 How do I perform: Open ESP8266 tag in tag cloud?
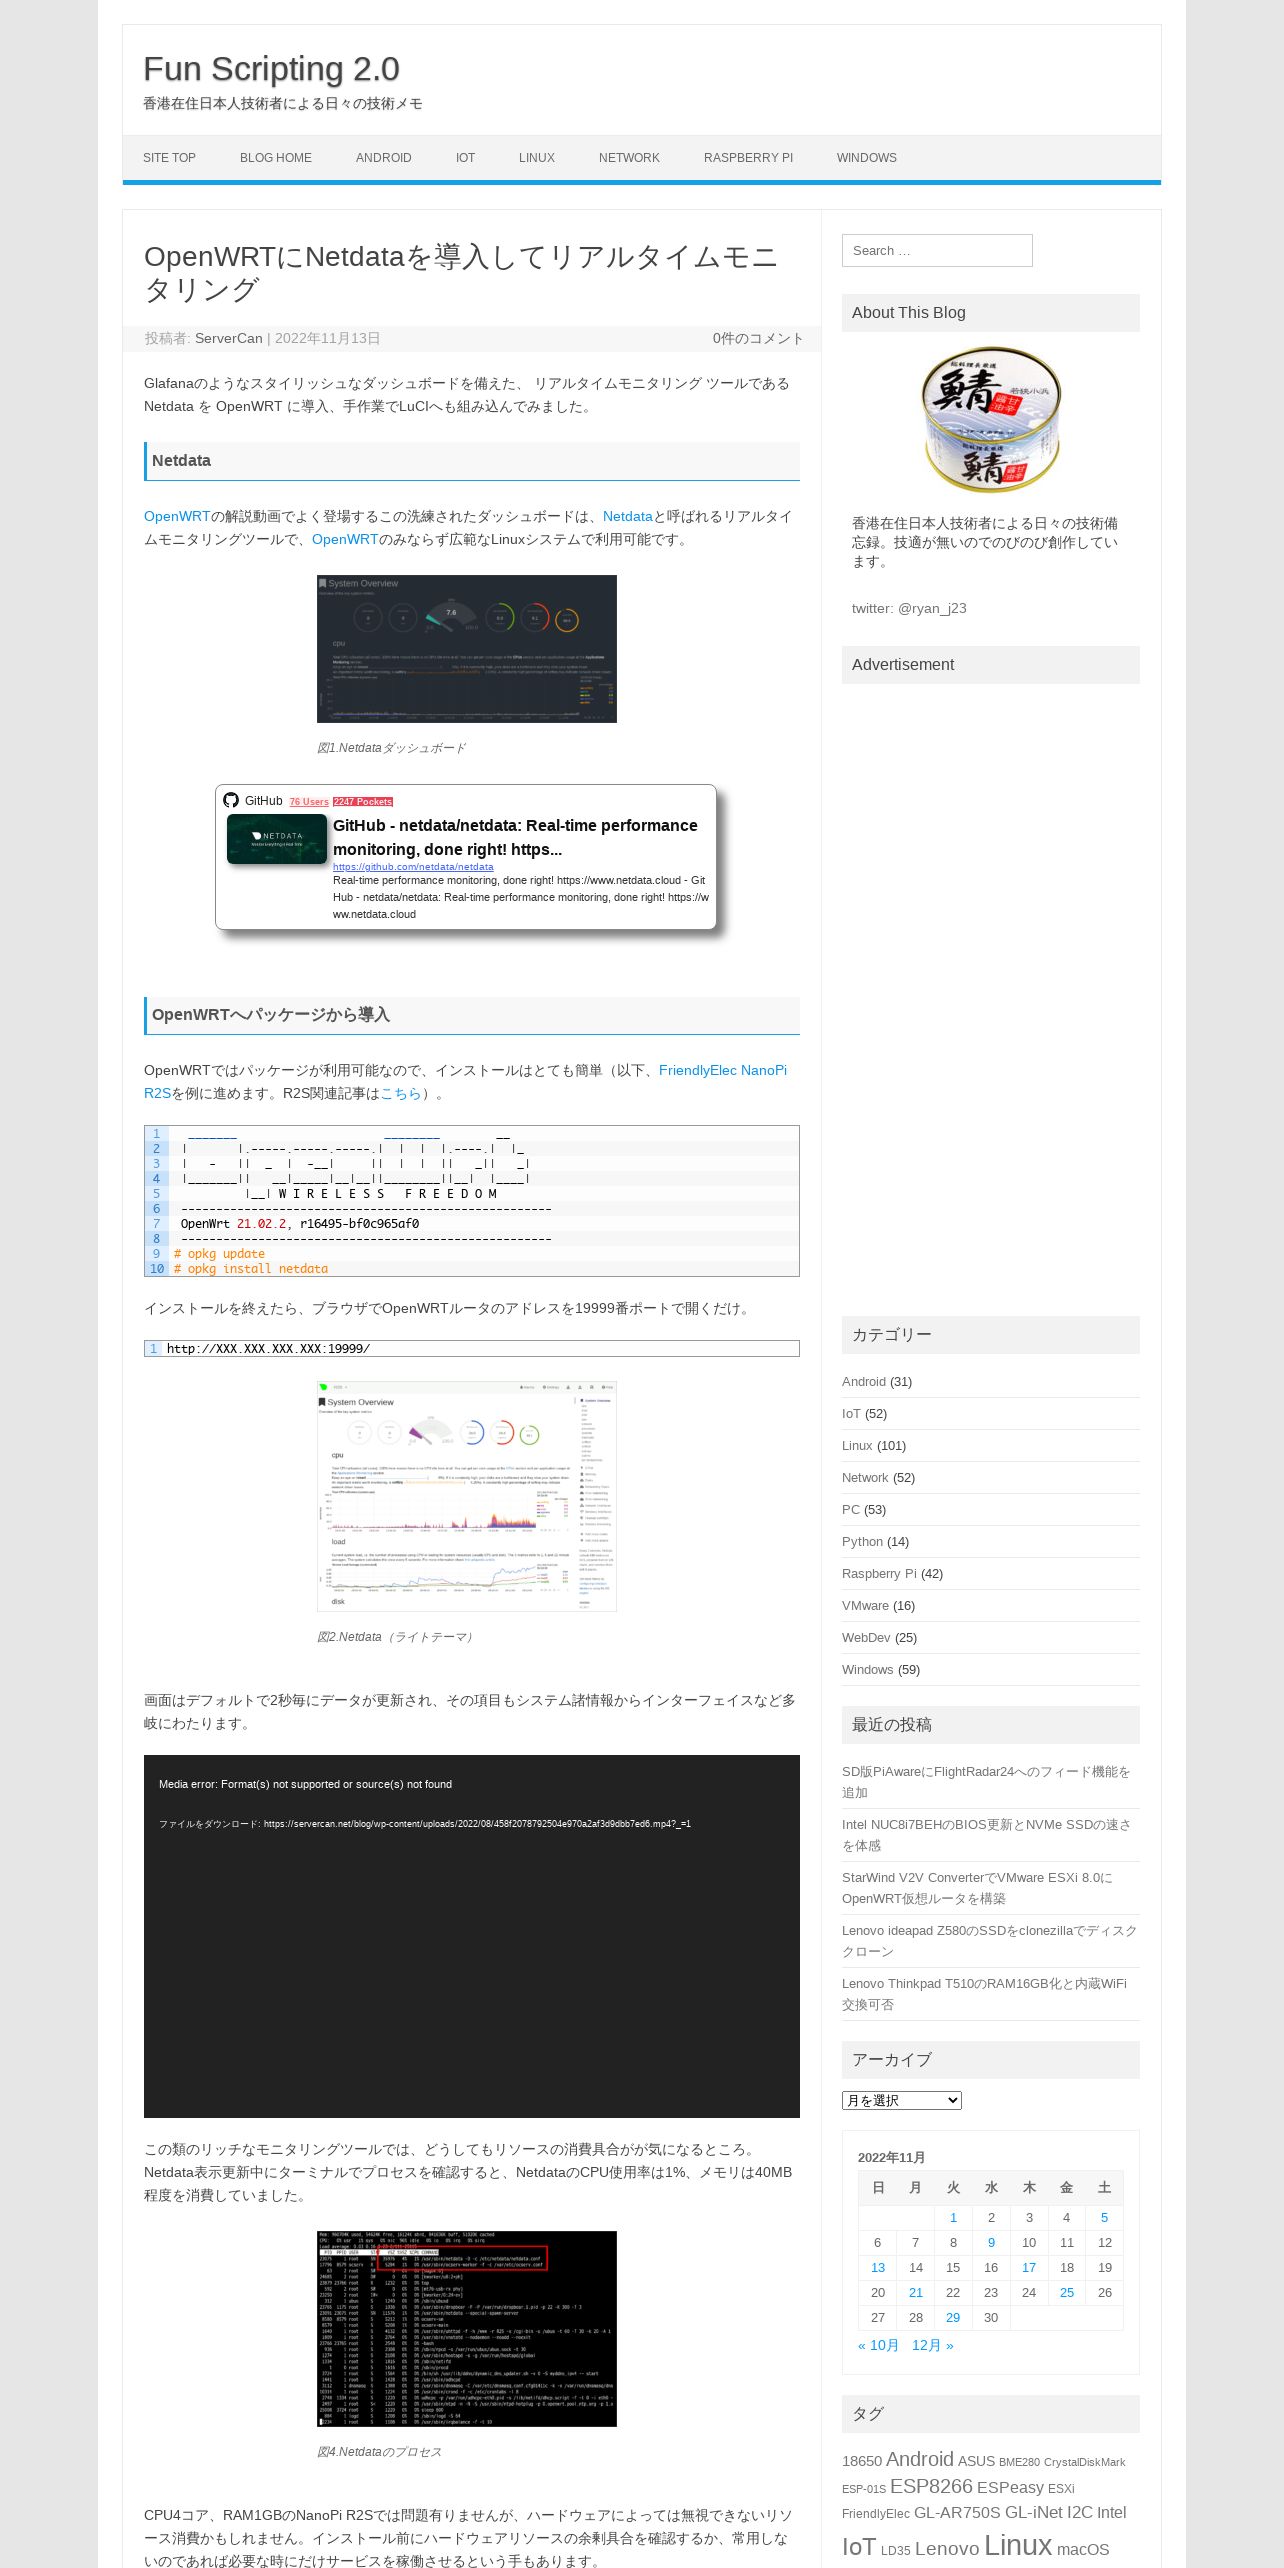click(931, 2486)
